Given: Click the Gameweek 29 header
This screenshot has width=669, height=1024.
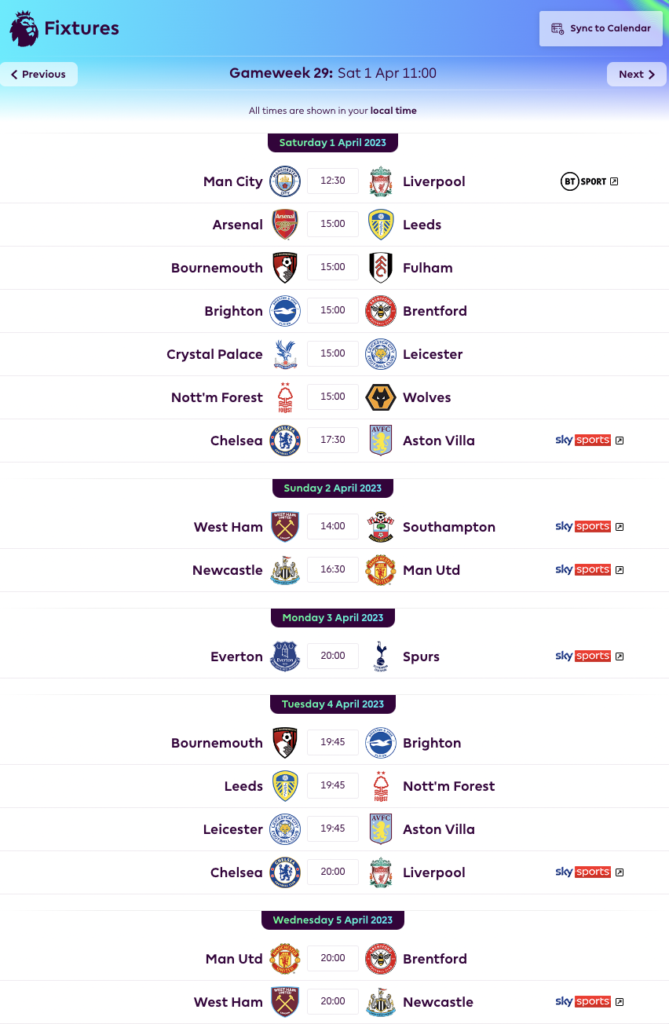Looking at the screenshot, I should point(334,73).
